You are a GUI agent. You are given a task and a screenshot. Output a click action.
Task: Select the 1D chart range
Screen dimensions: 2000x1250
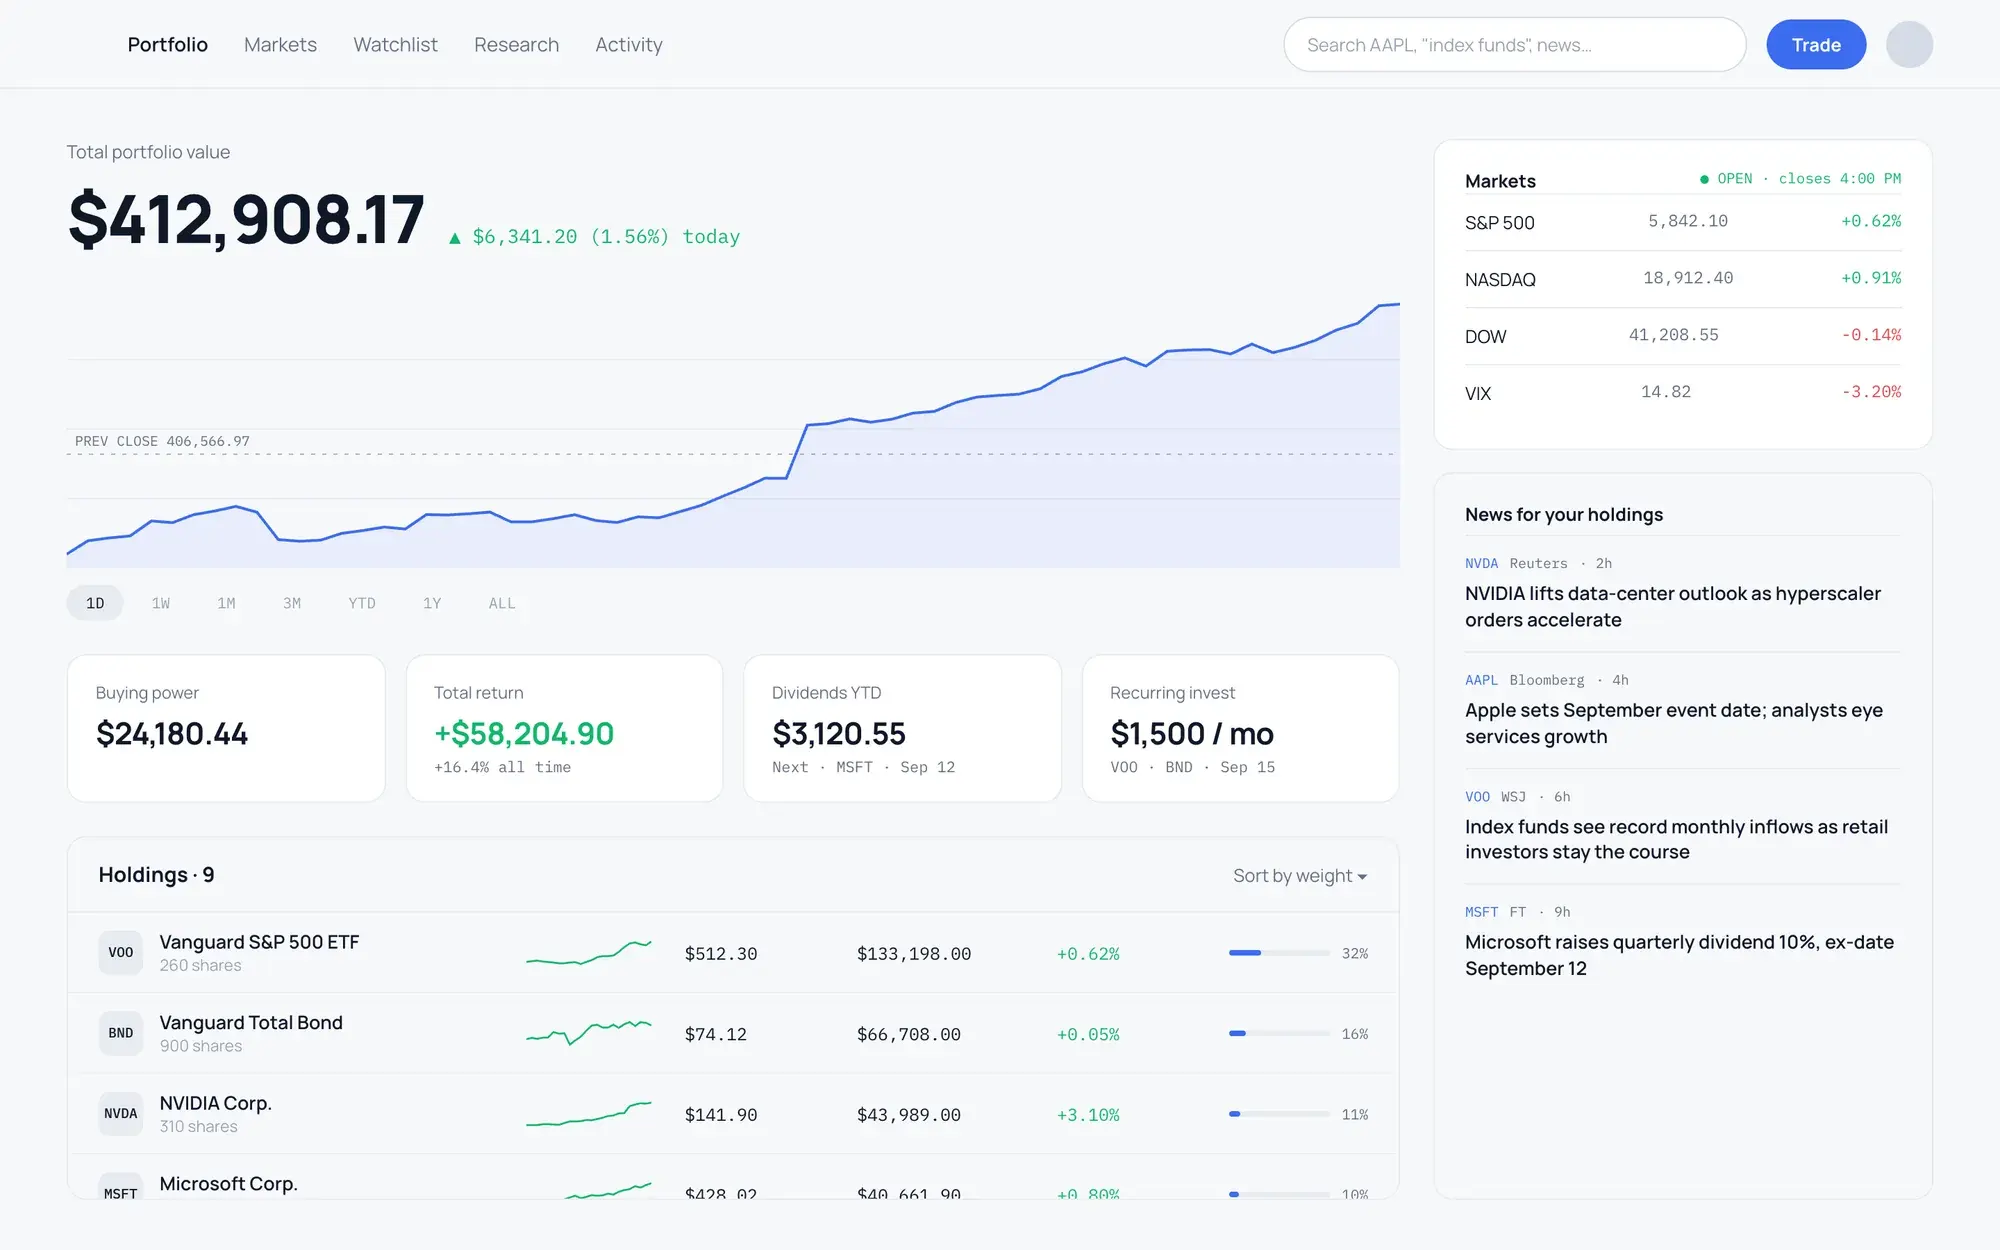point(95,603)
